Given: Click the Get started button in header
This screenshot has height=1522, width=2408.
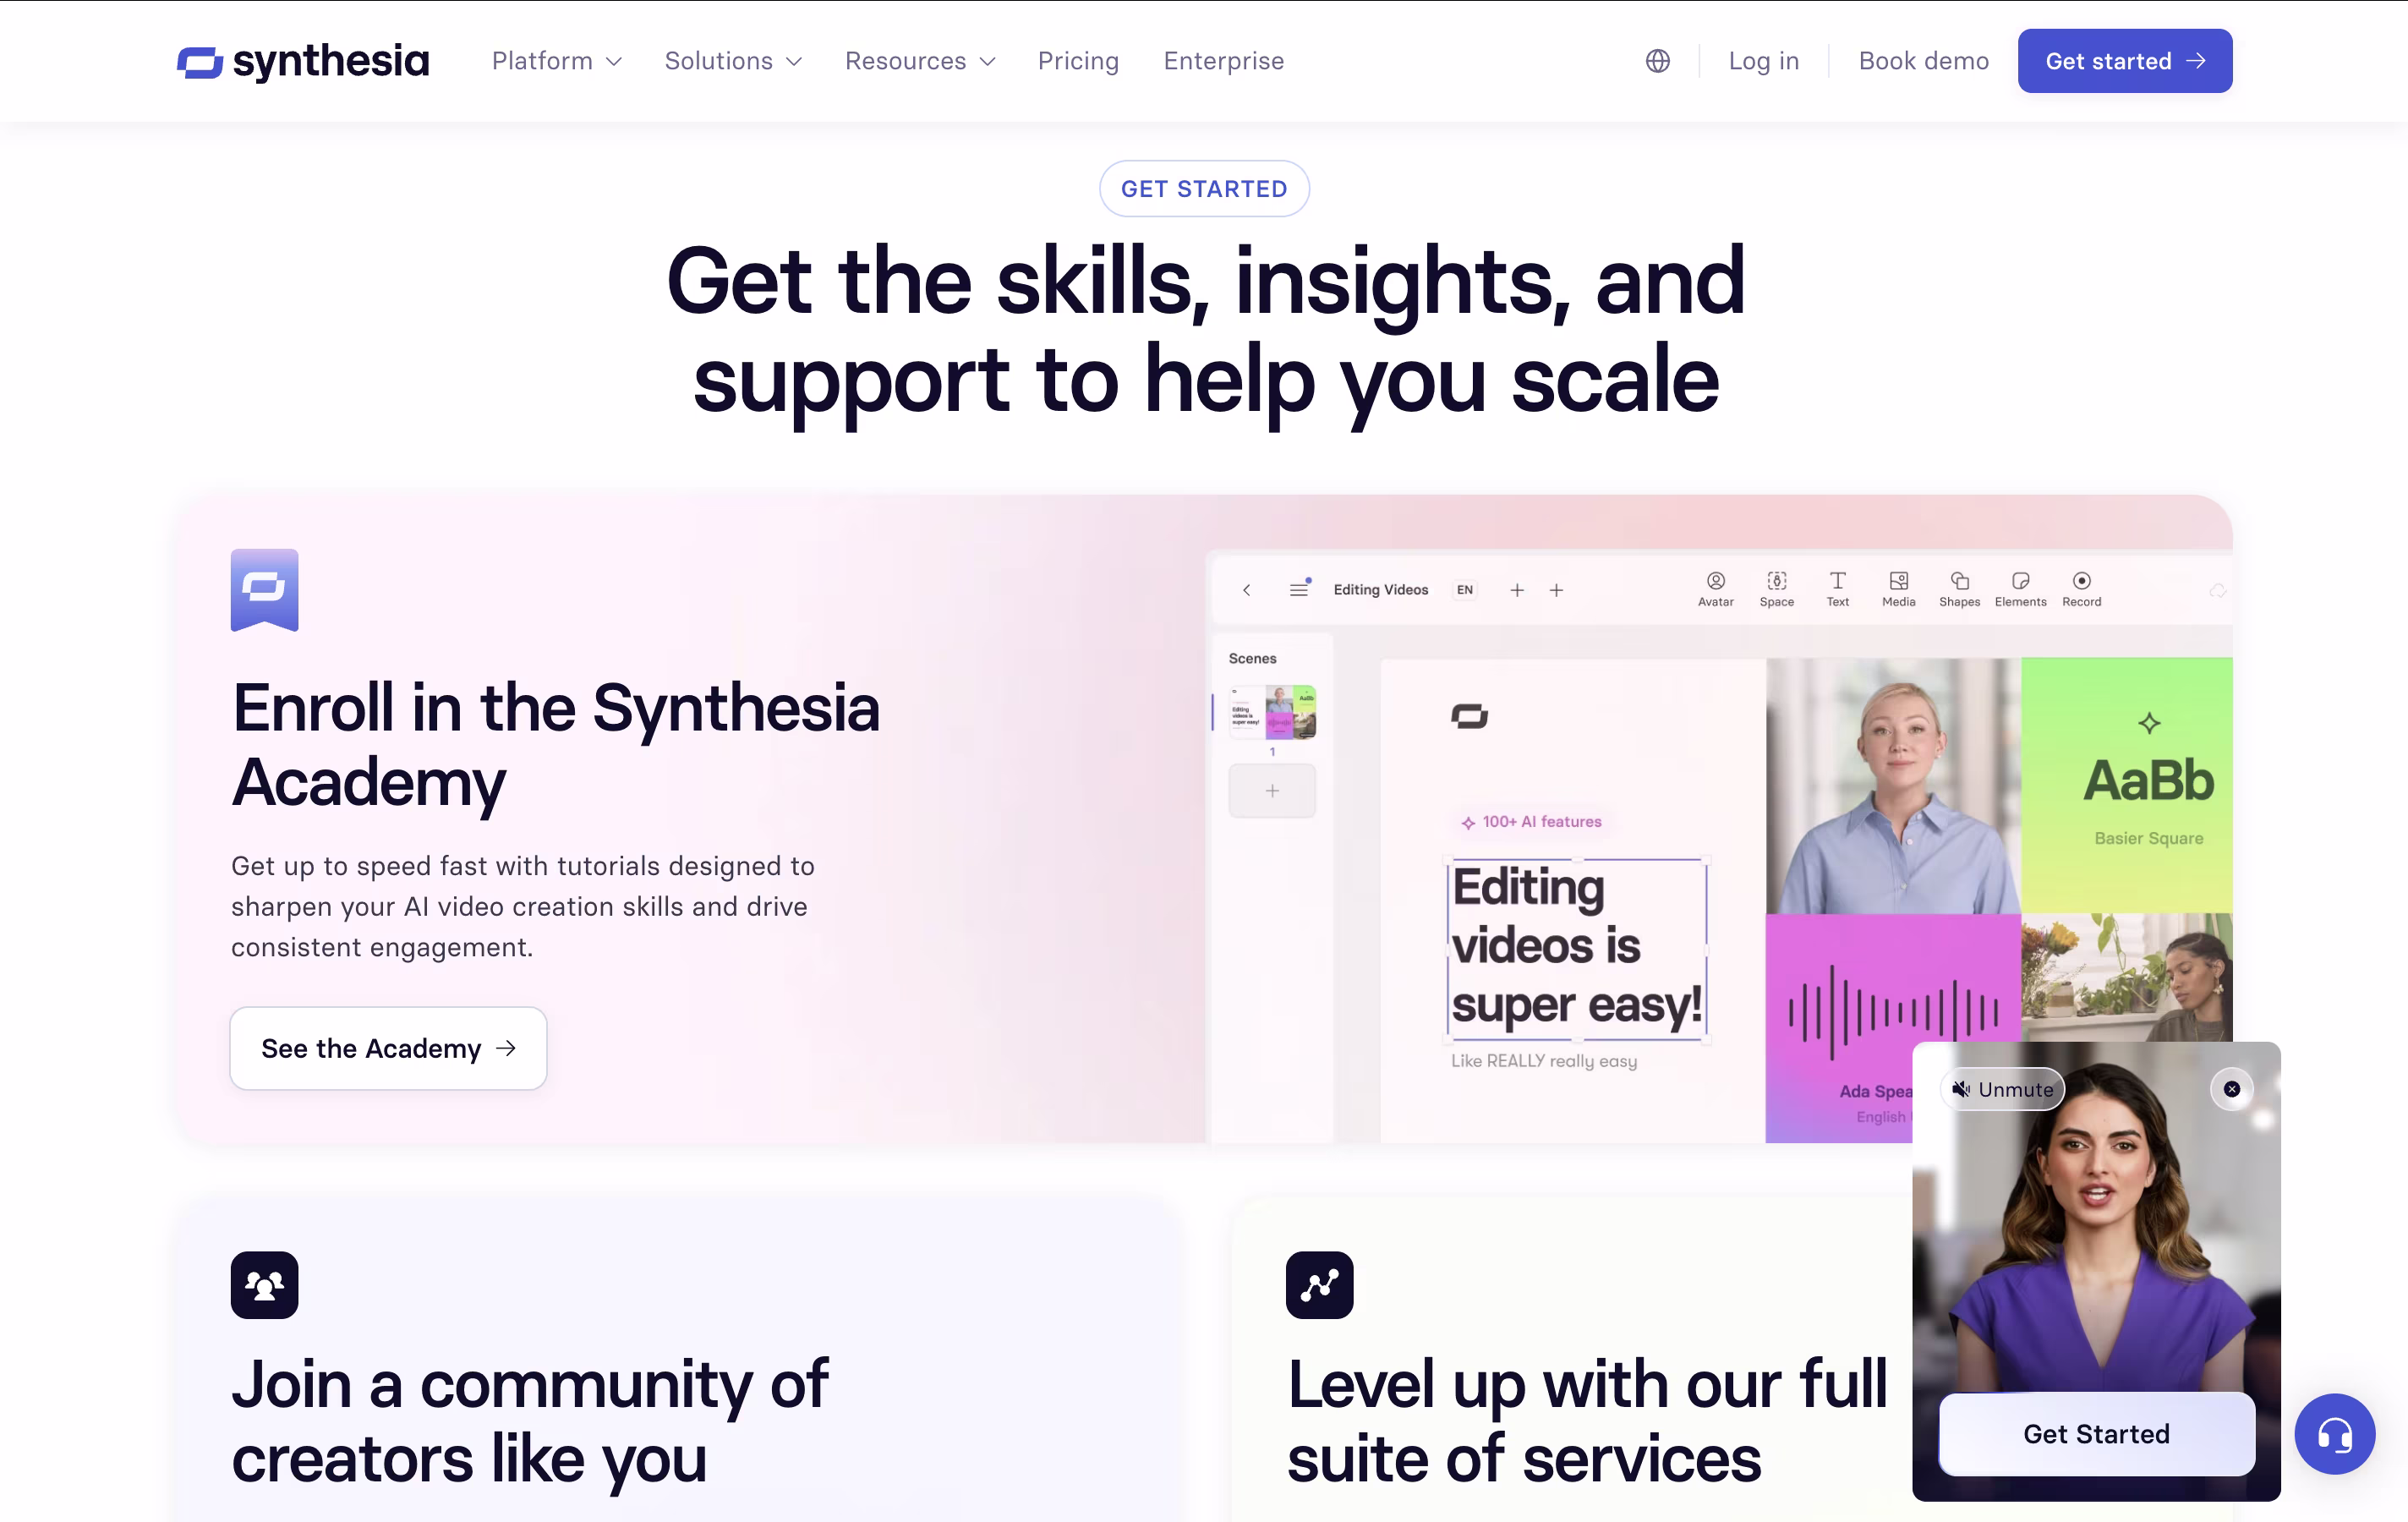Looking at the screenshot, I should click(2124, 61).
